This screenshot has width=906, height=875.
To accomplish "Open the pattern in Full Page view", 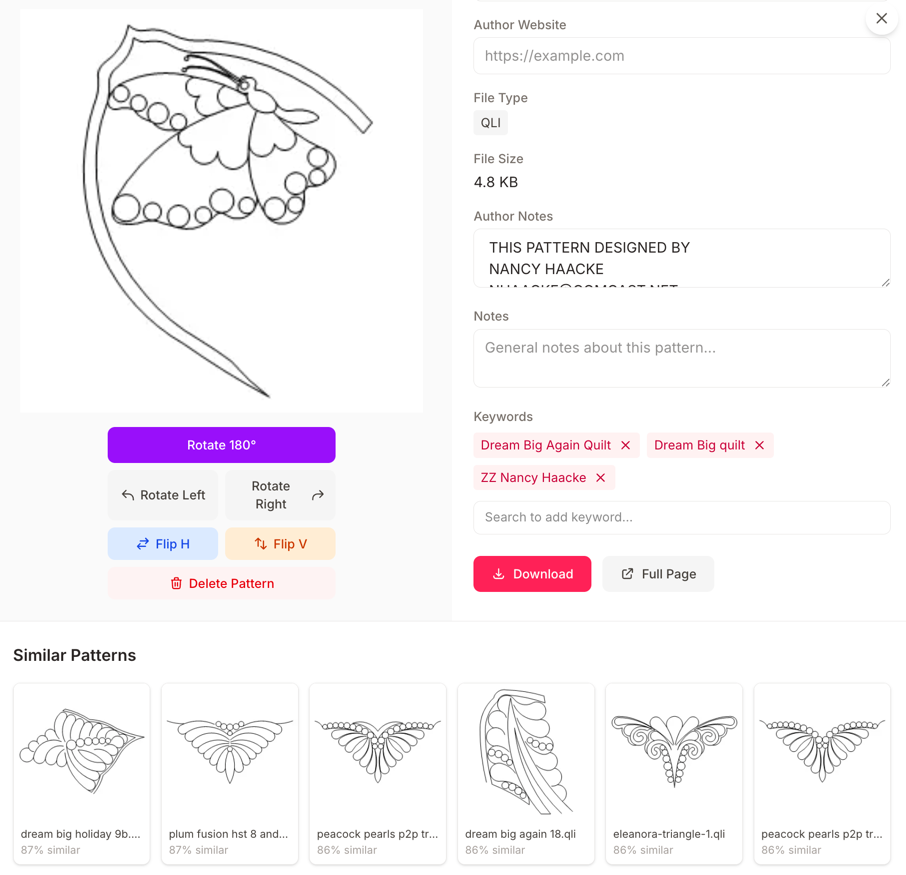I will pyautogui.click(x=658, y=573).
